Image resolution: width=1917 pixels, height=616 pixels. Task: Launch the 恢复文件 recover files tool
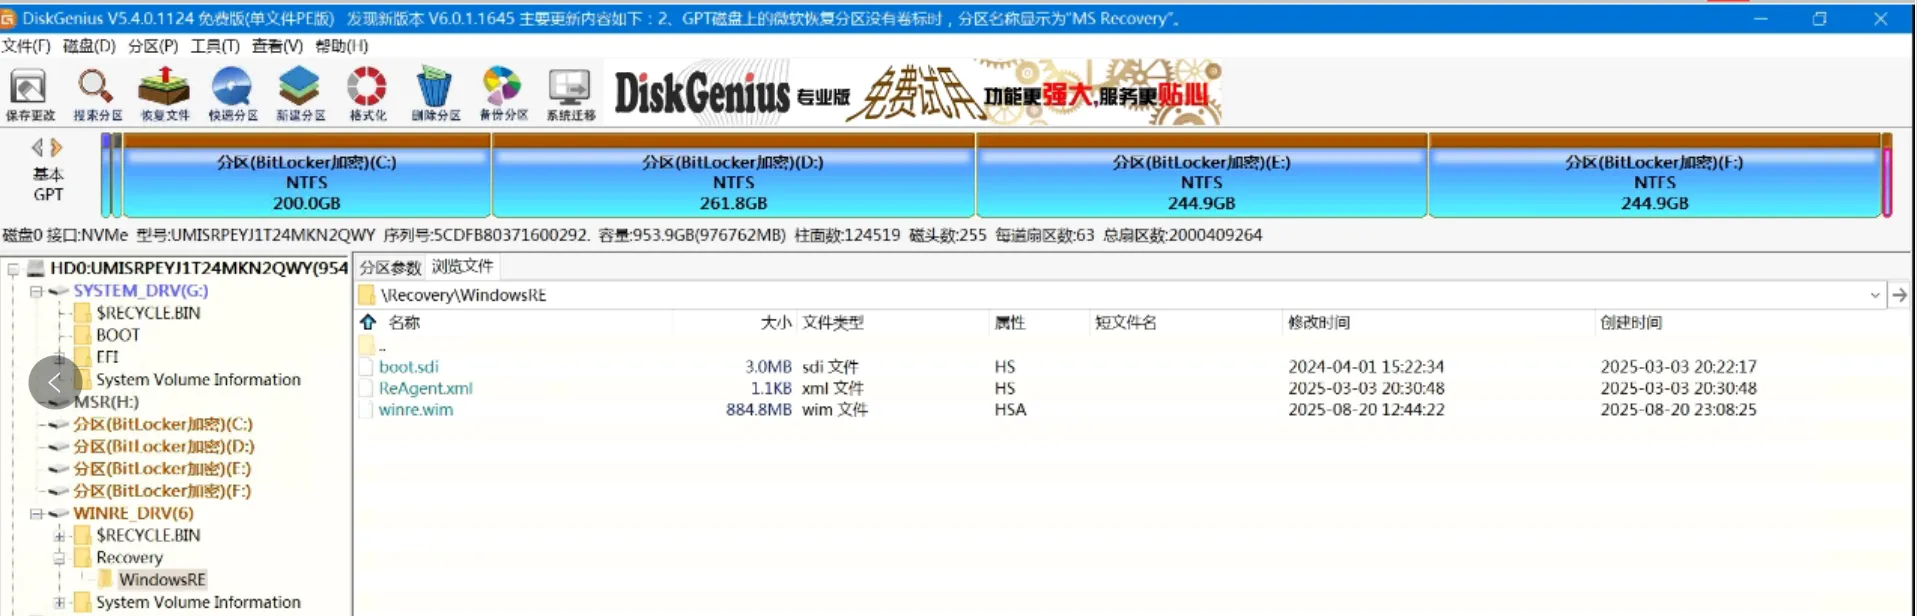point(165,95)
